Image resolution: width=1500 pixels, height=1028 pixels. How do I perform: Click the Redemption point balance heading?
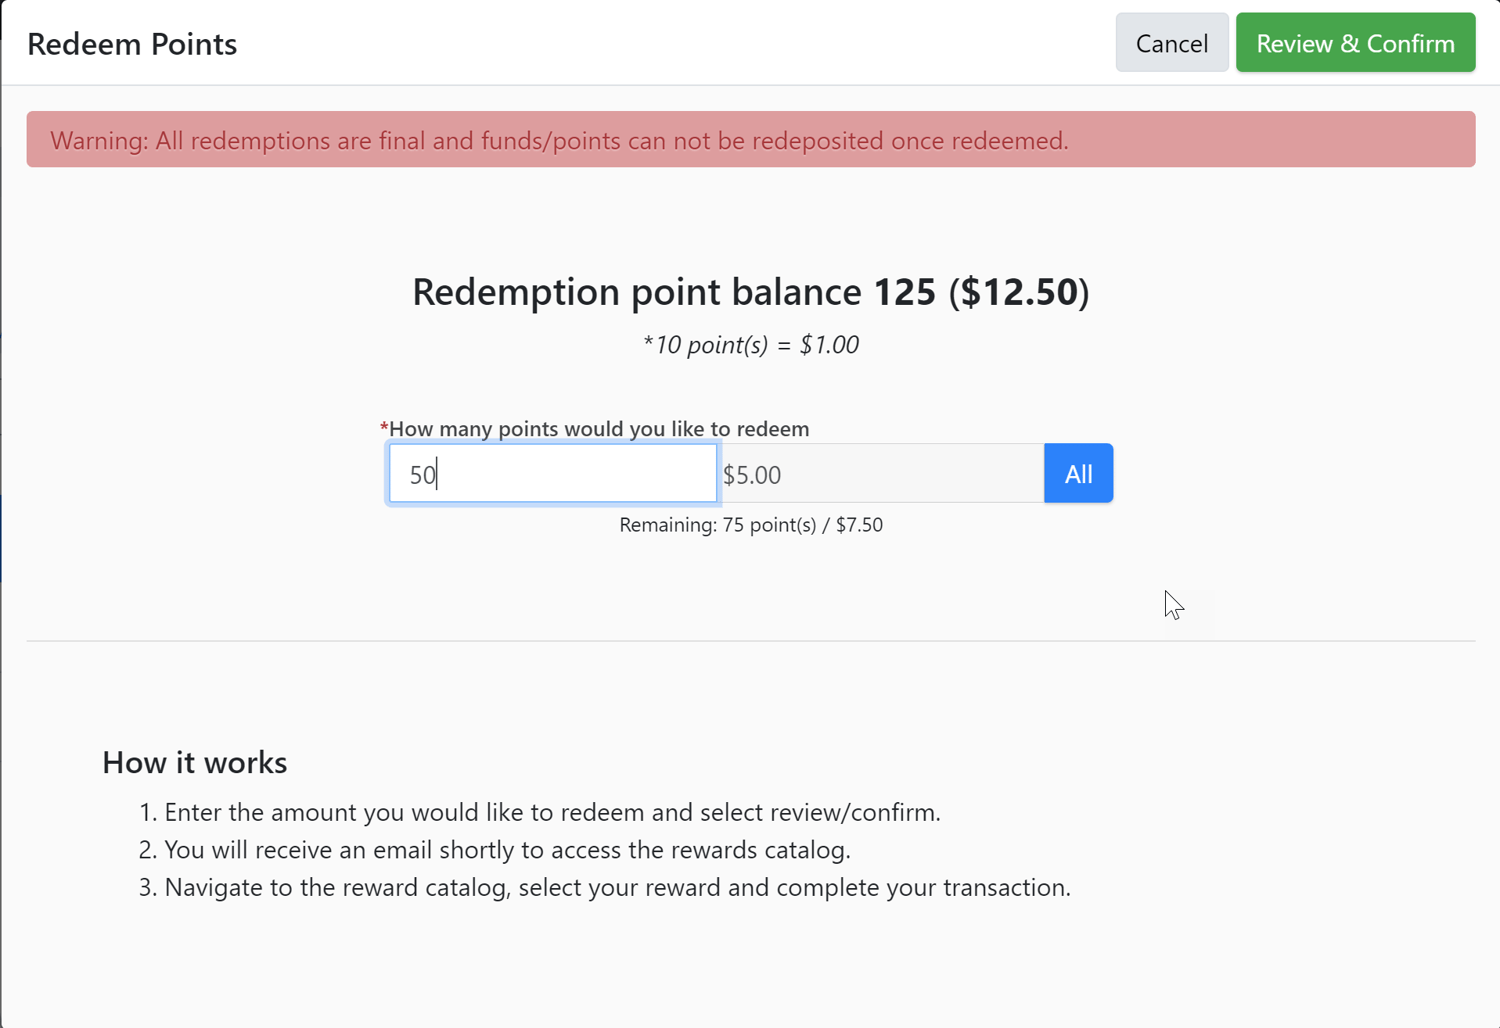750,292
